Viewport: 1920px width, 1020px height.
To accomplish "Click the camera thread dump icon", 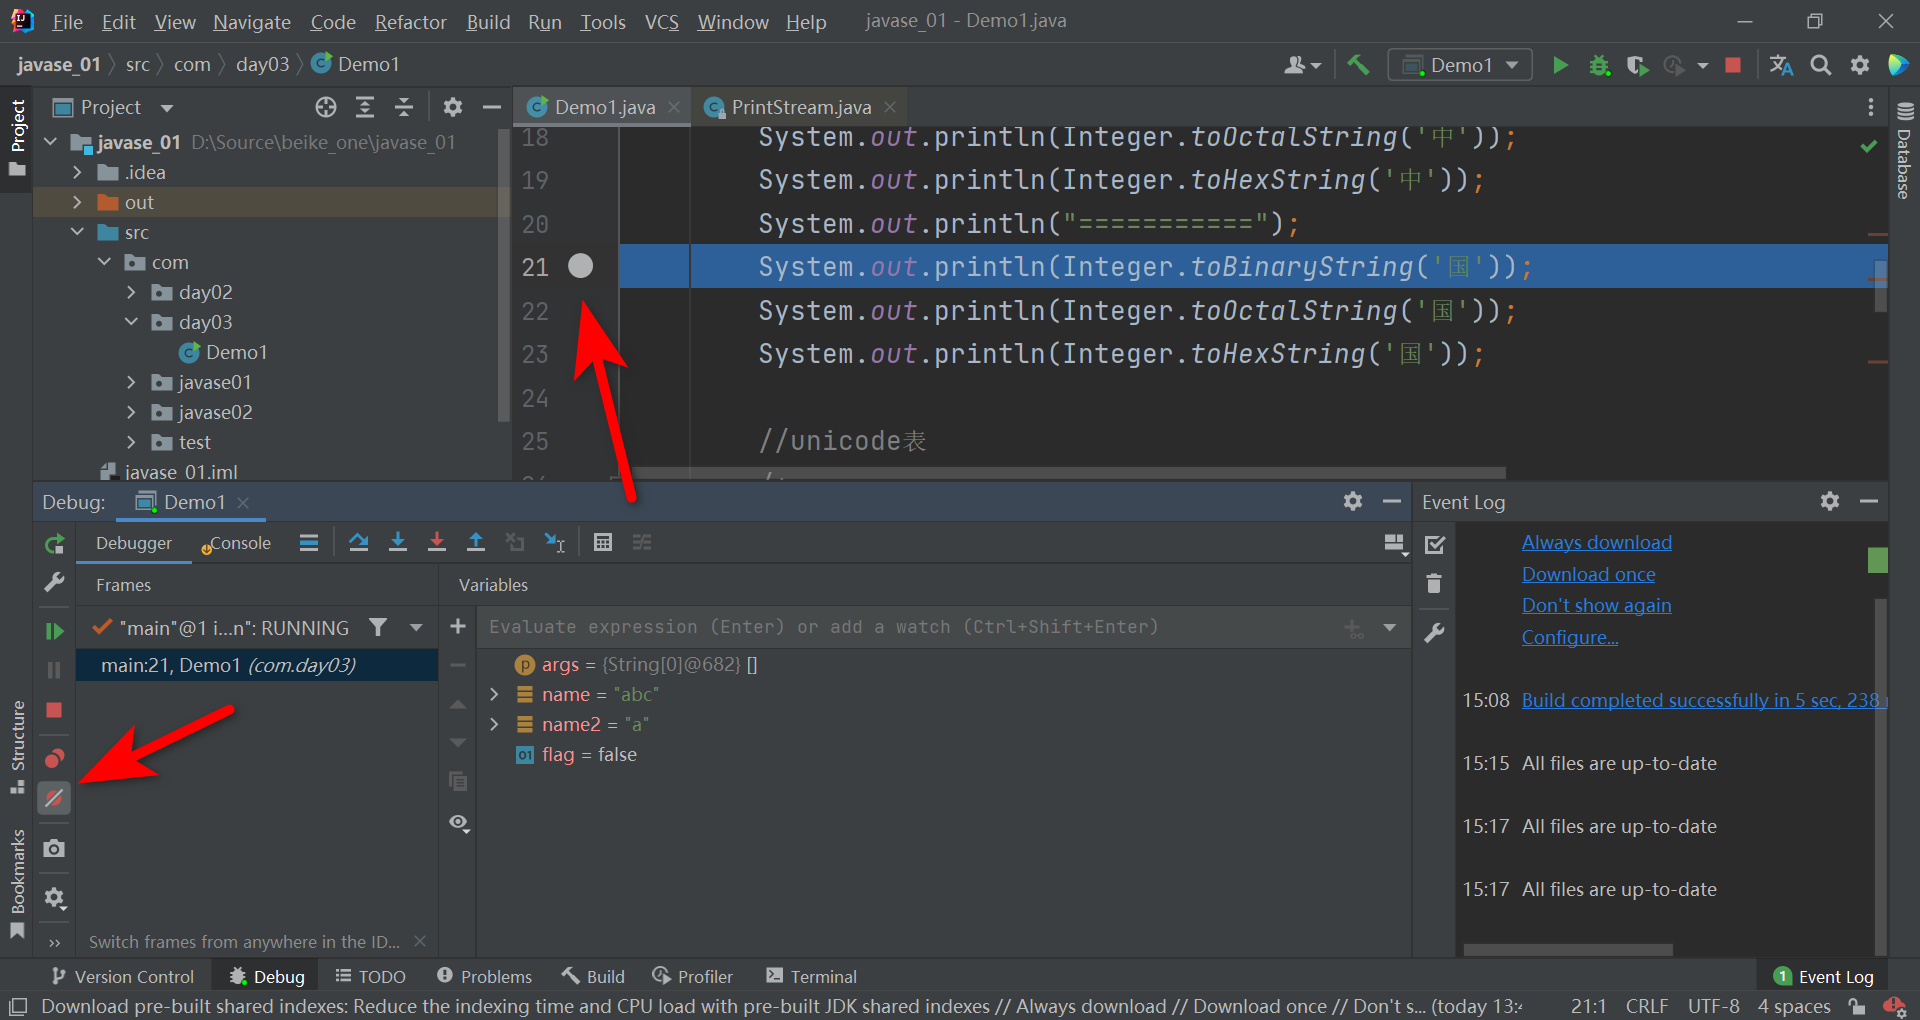I will [54, 848].
